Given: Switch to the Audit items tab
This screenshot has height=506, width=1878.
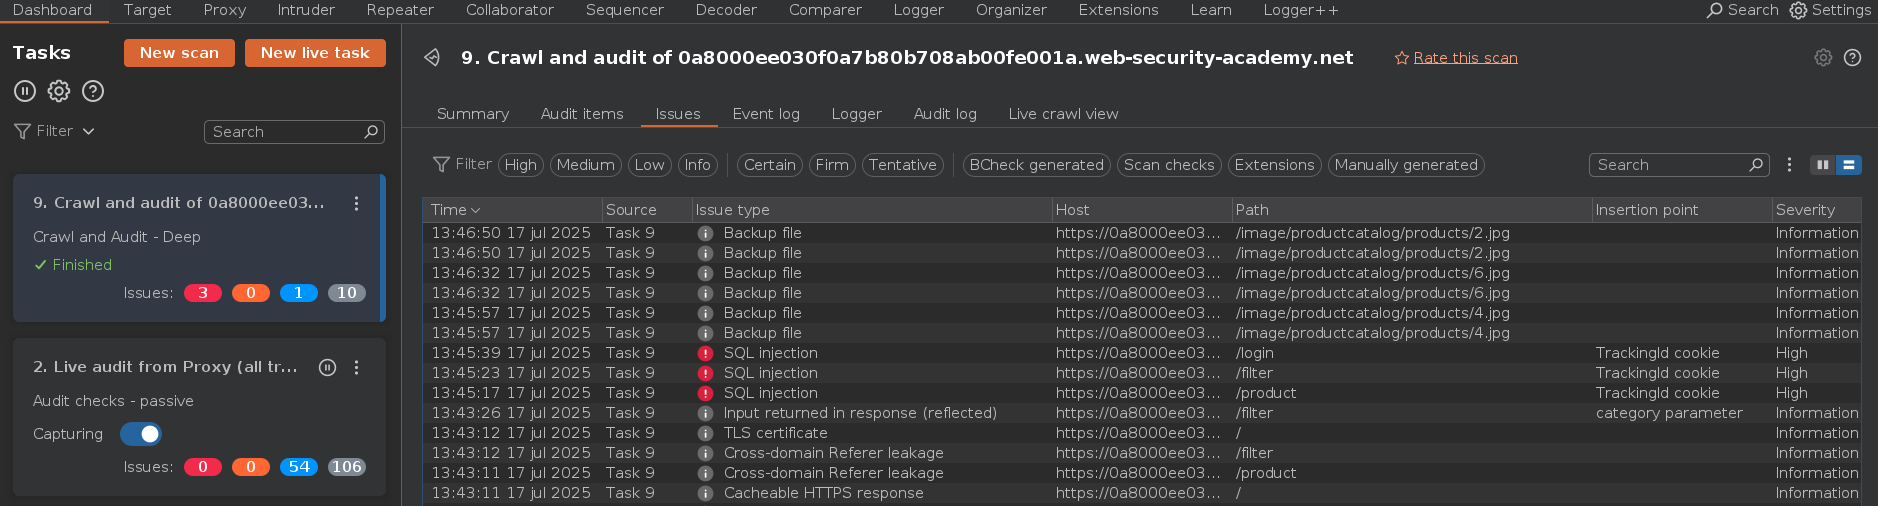Looking at the screenshot, I should pyautogui.click(x=581, y=114).
